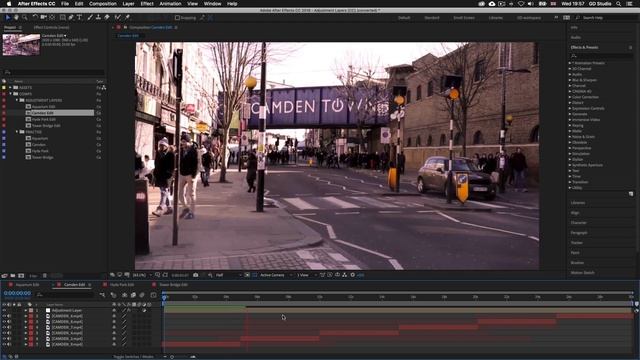Enable motion blur for the timeline

(142, 295)
